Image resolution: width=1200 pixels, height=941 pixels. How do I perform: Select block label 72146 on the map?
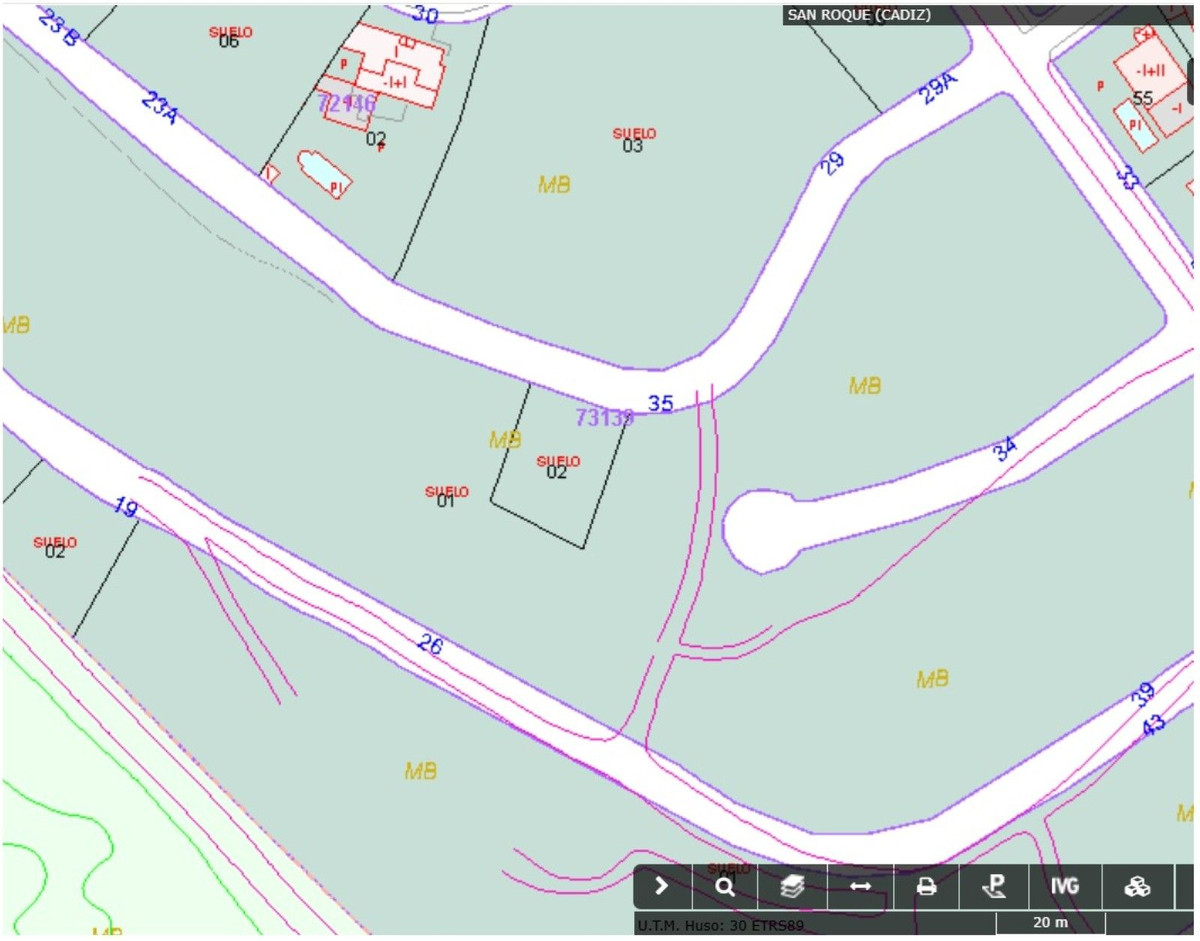point(347,104)
